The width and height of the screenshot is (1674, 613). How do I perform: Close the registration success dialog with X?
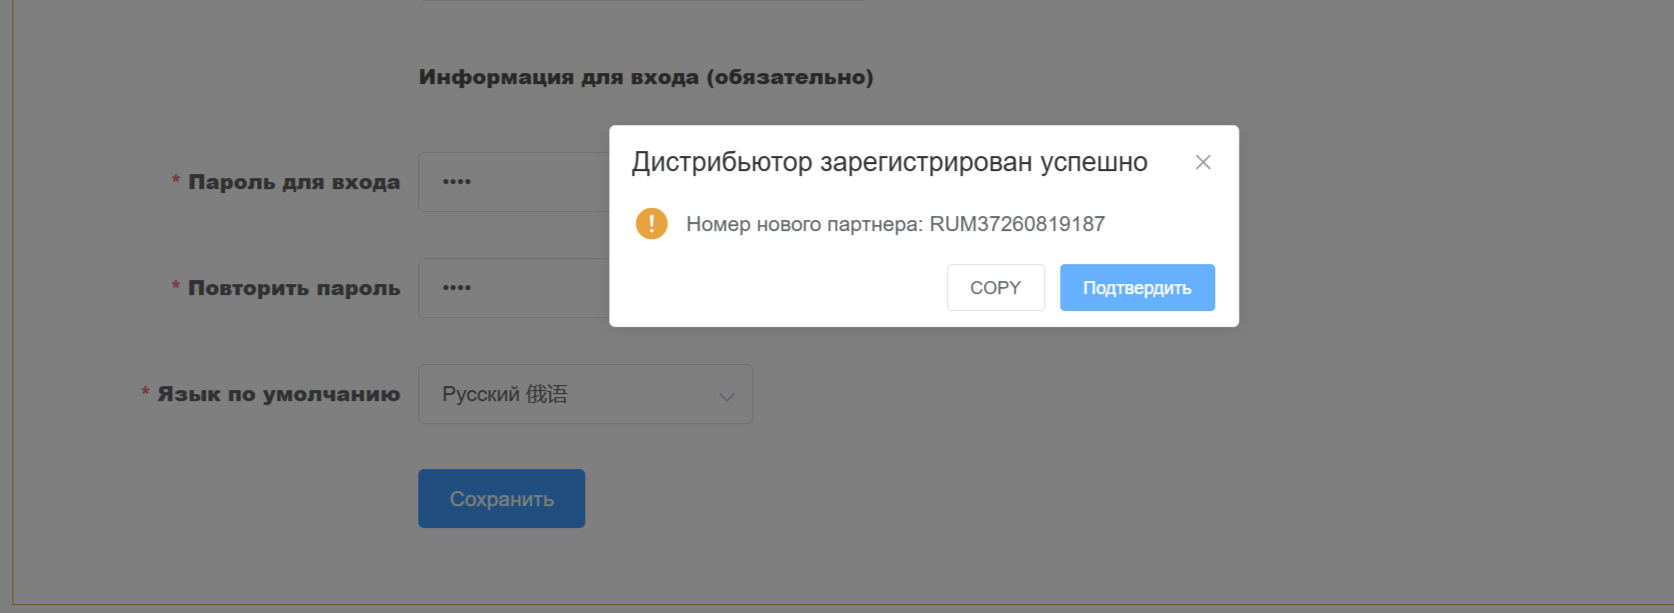point(1203,162)
